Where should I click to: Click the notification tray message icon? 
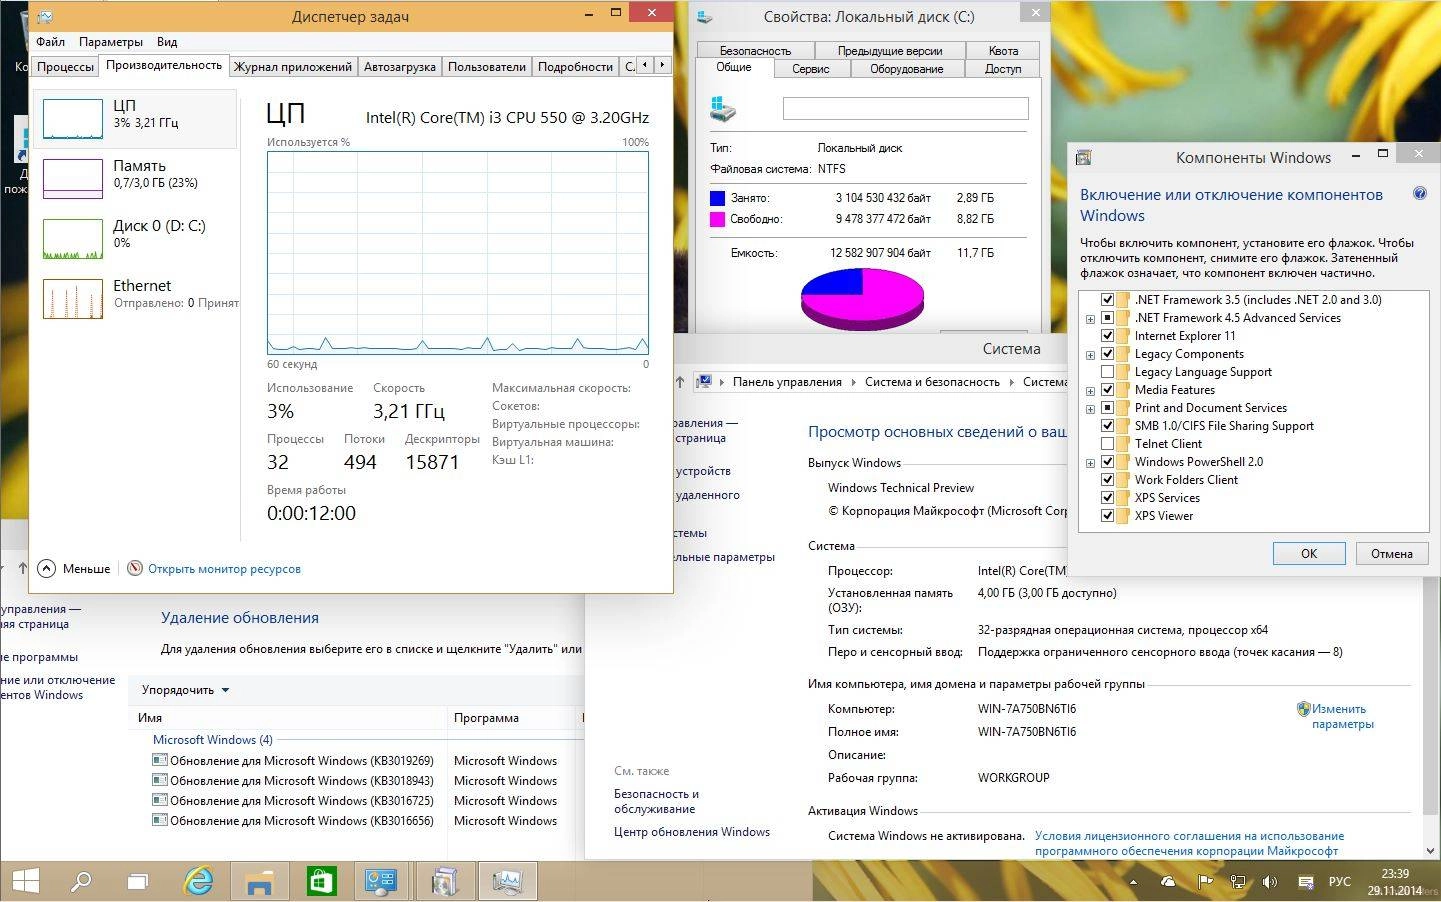coord(1304,882)
